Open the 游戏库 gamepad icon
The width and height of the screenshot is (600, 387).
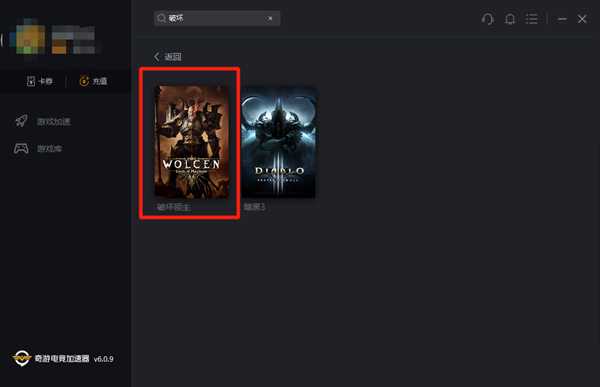click(x=21, y=148)
